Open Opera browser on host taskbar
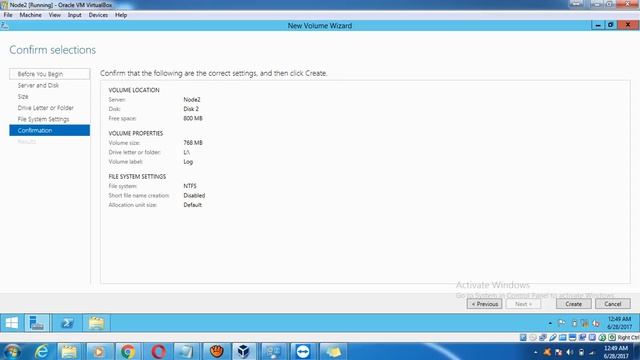640x360 pixels. tap(158, 351)
